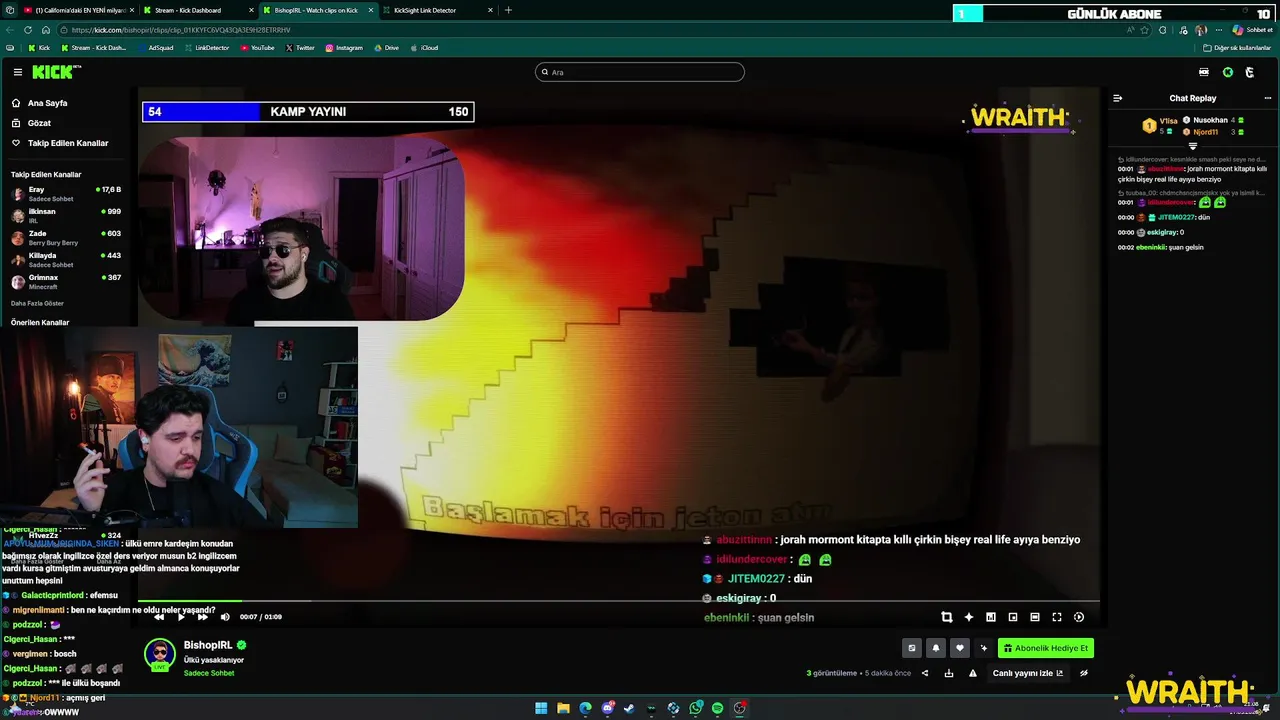Reload the page
This screenshot has width=1280, height=720.
[x=28, y=30]
